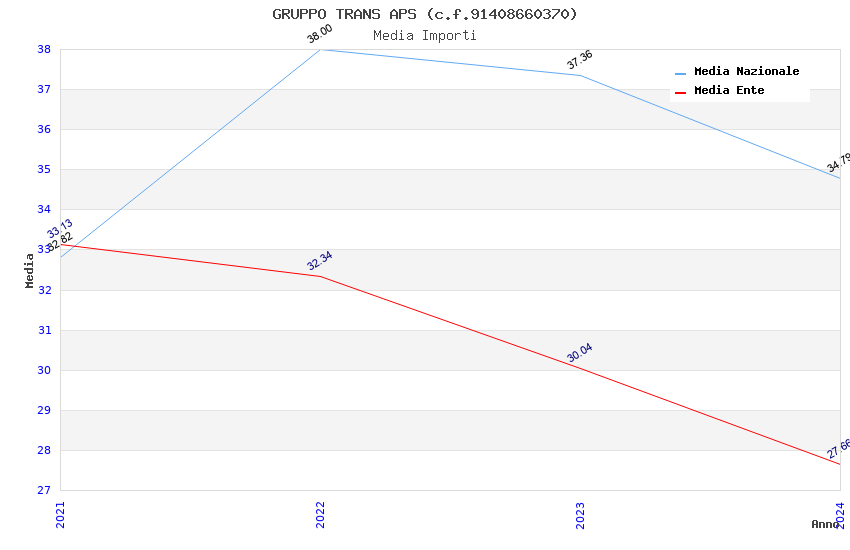
Task: Select the Media Ente legend label
Action: (x=729, y=91)
